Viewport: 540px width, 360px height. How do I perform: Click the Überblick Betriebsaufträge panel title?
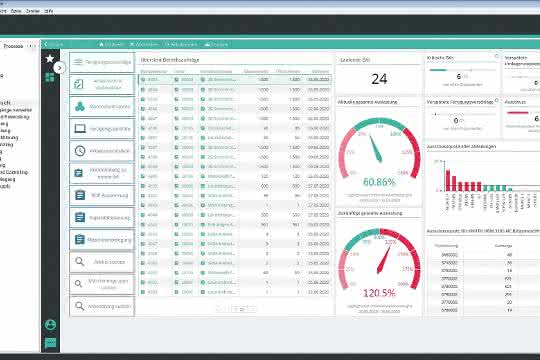170,60
